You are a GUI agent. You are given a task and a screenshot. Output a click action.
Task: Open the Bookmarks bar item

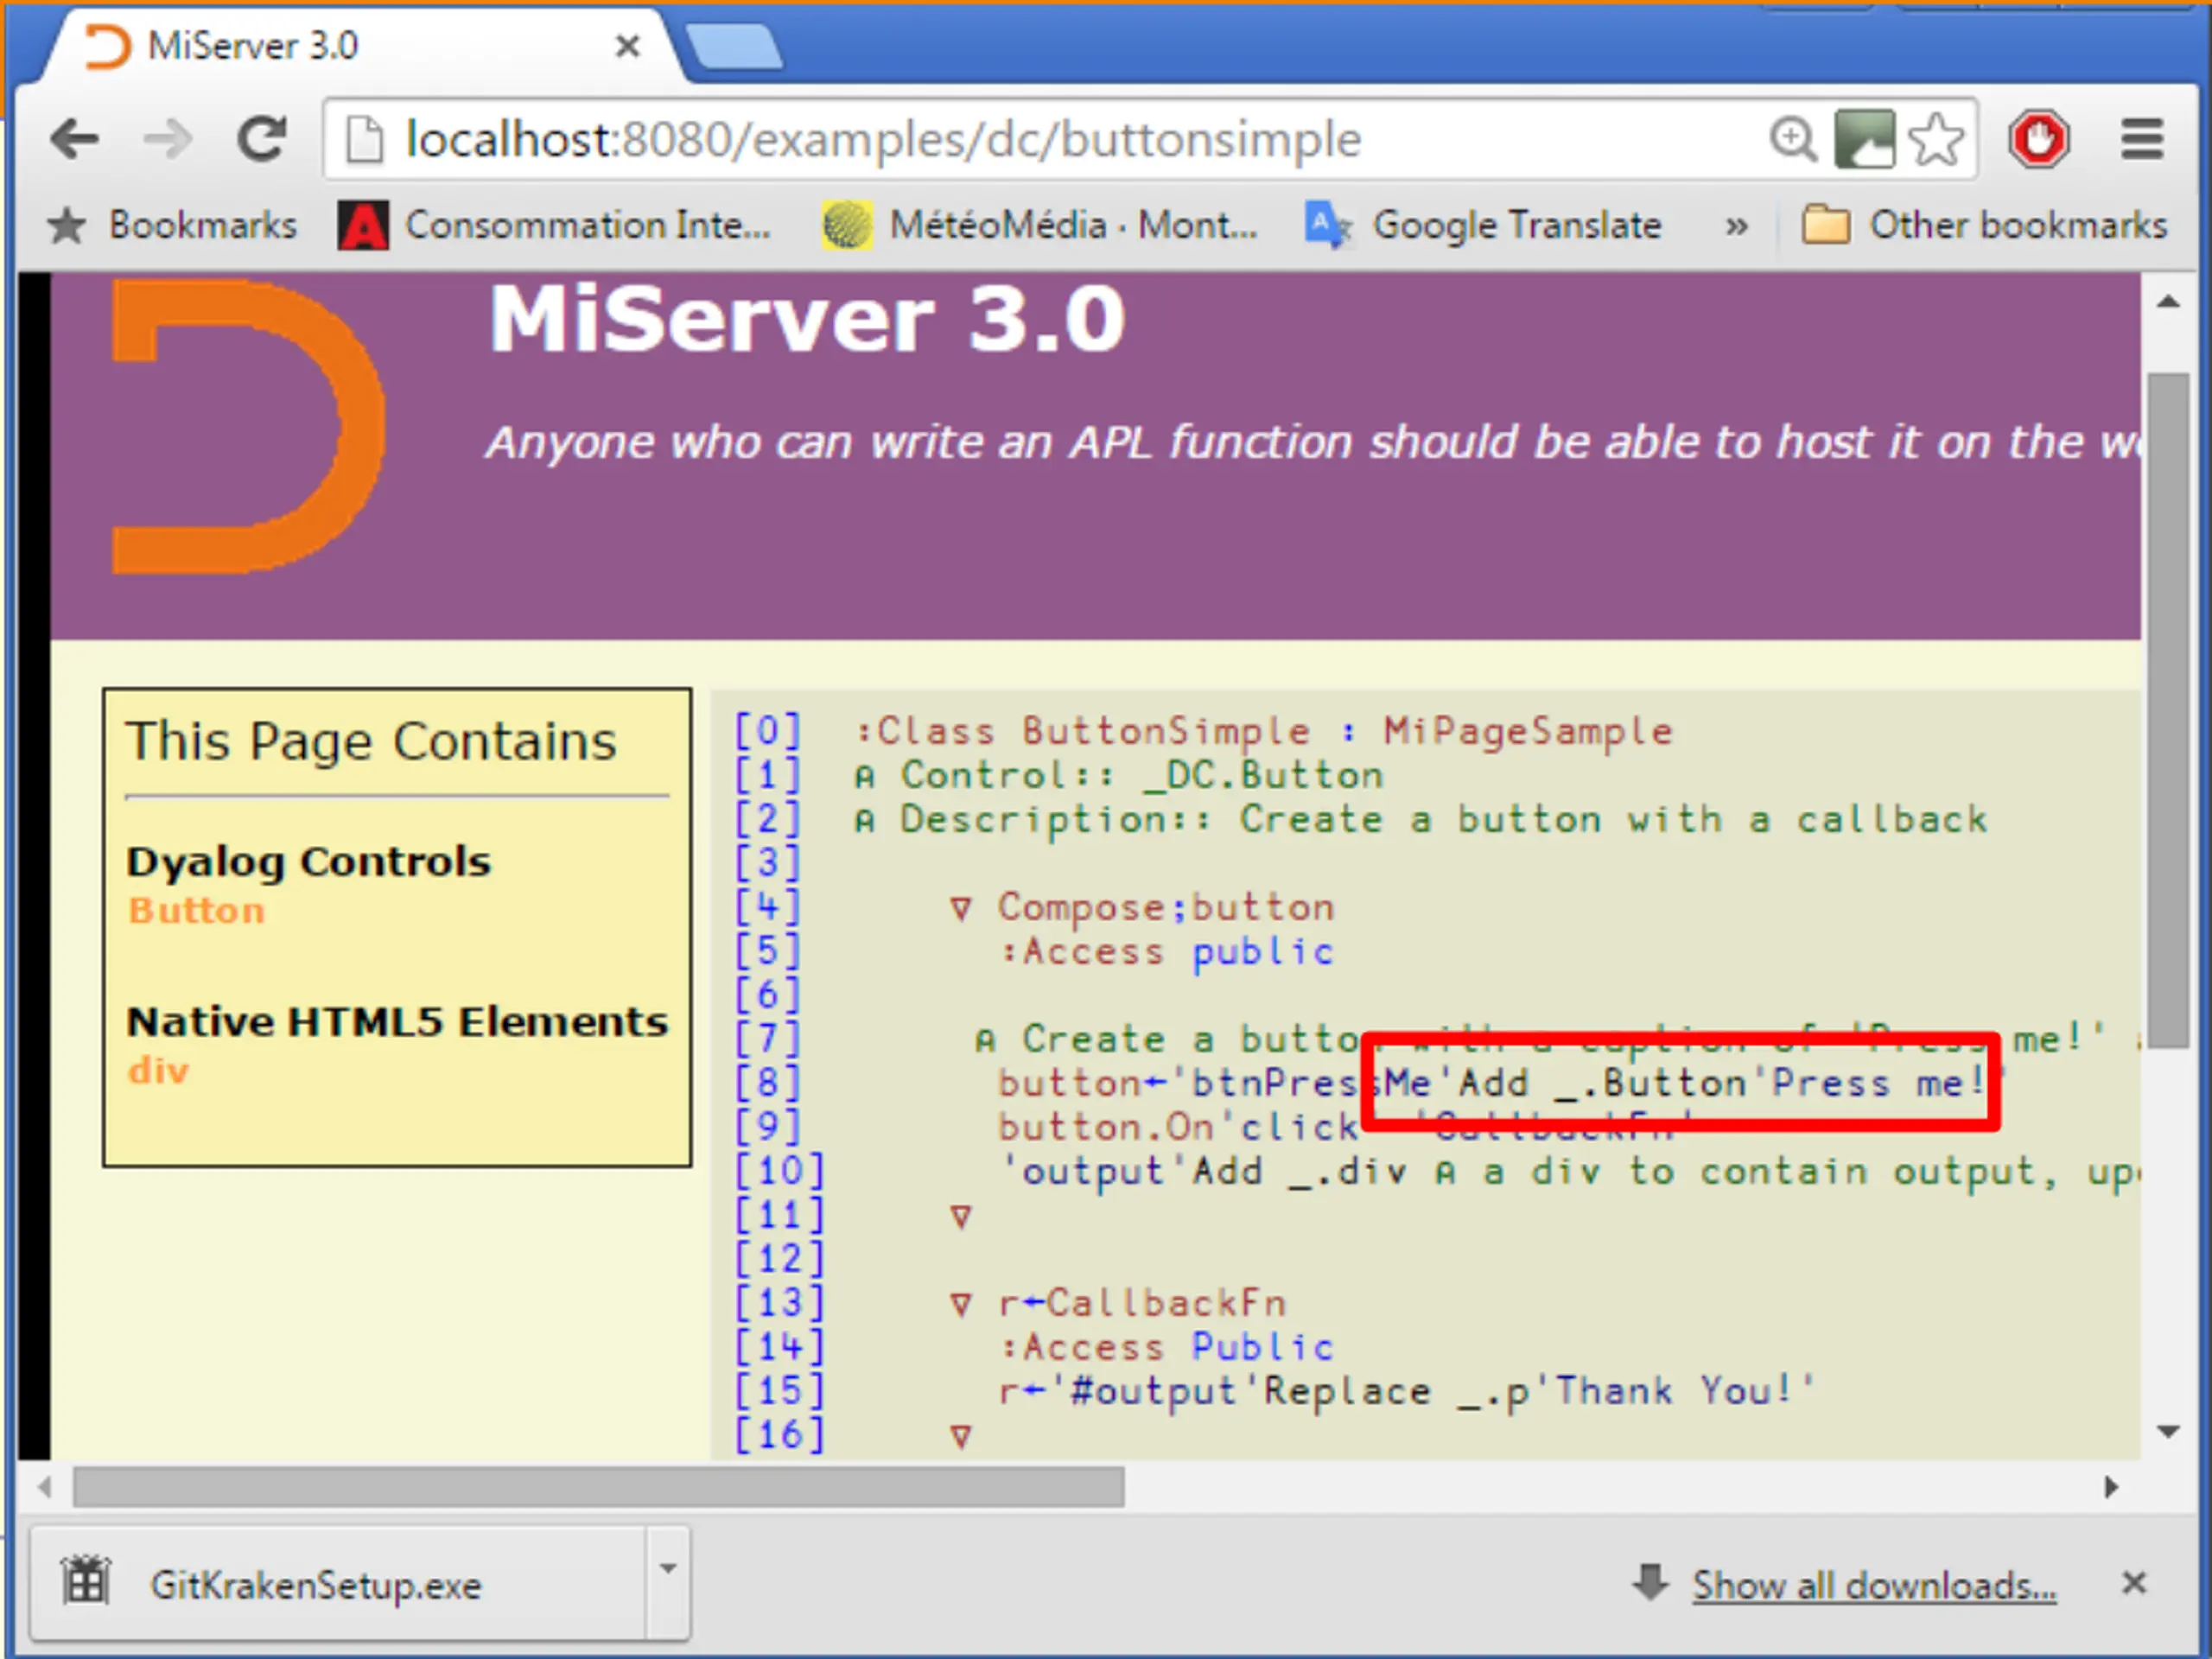172,225
